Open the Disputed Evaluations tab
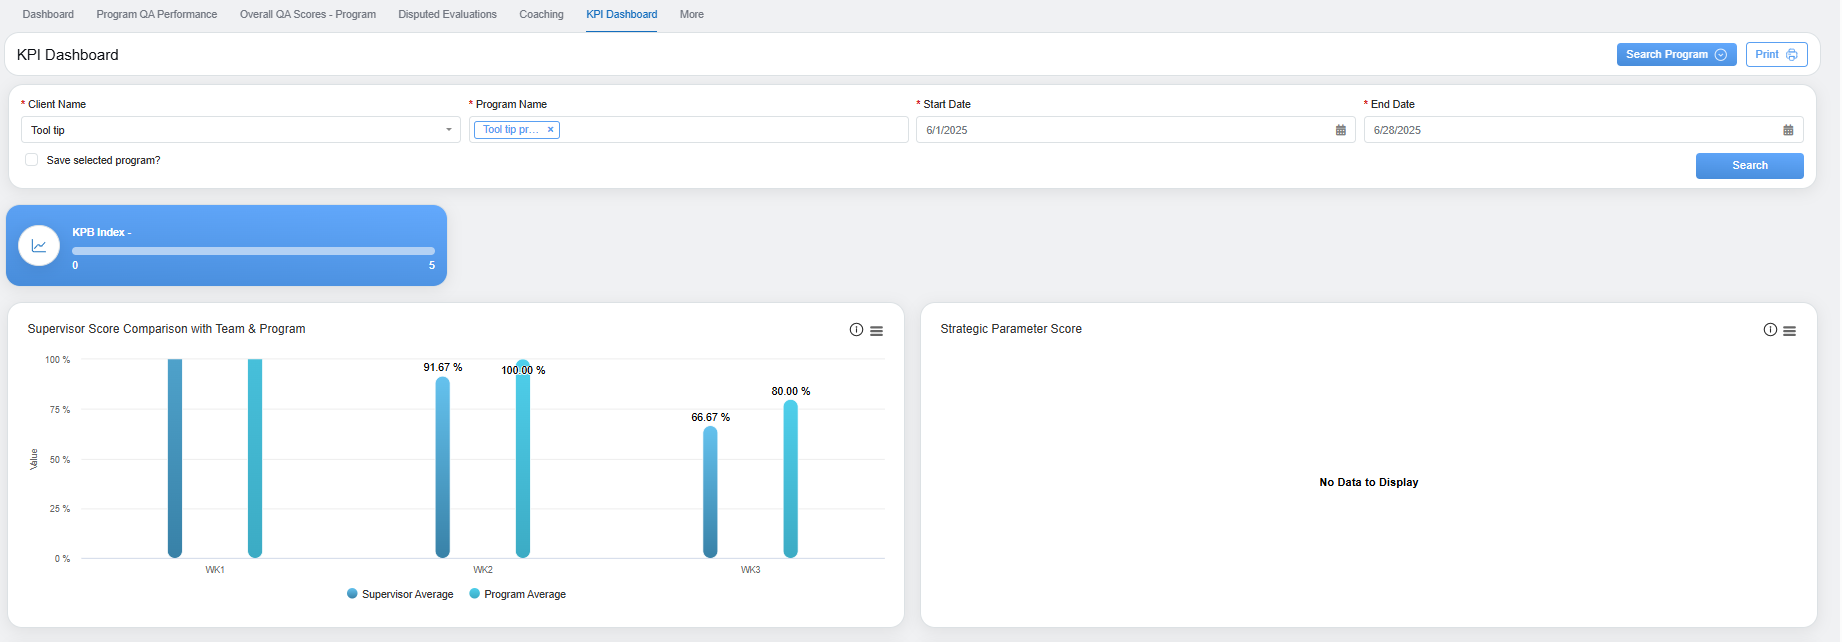The height and width of the screenshot is (642, 1842). pyautogui.click(x=447, y=14)
